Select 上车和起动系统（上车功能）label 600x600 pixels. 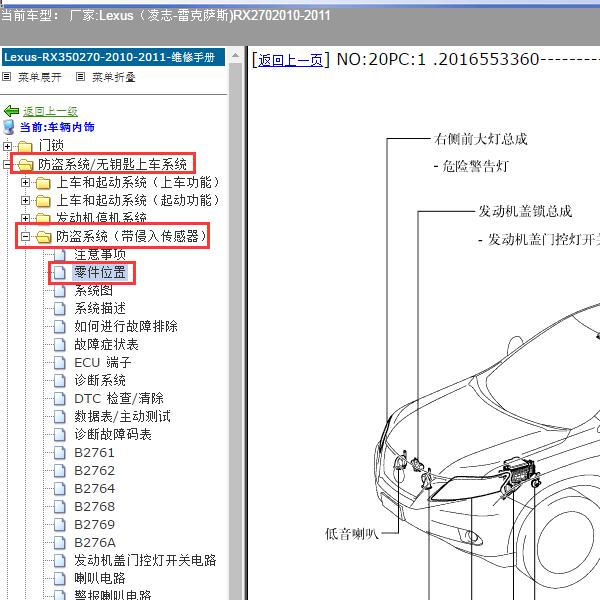coord(138,182)
